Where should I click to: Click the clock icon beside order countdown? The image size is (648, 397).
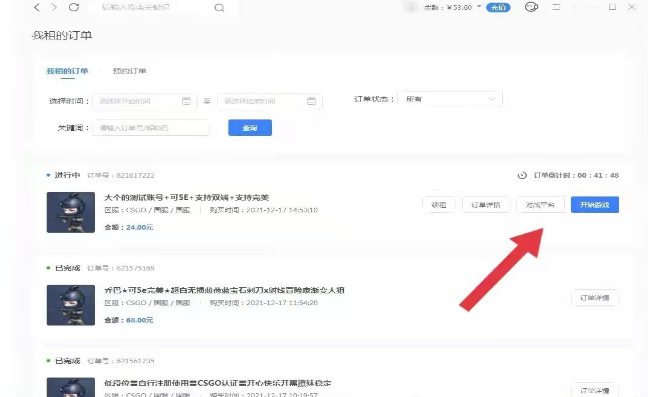tap(522, 175)
